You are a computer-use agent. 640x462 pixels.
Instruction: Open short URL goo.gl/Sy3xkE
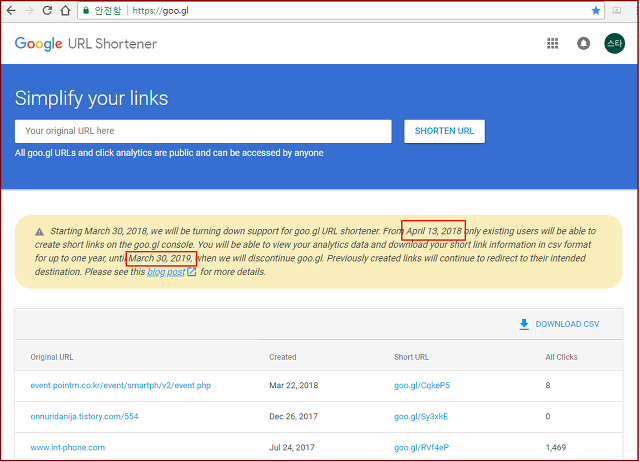coord(420,416)
